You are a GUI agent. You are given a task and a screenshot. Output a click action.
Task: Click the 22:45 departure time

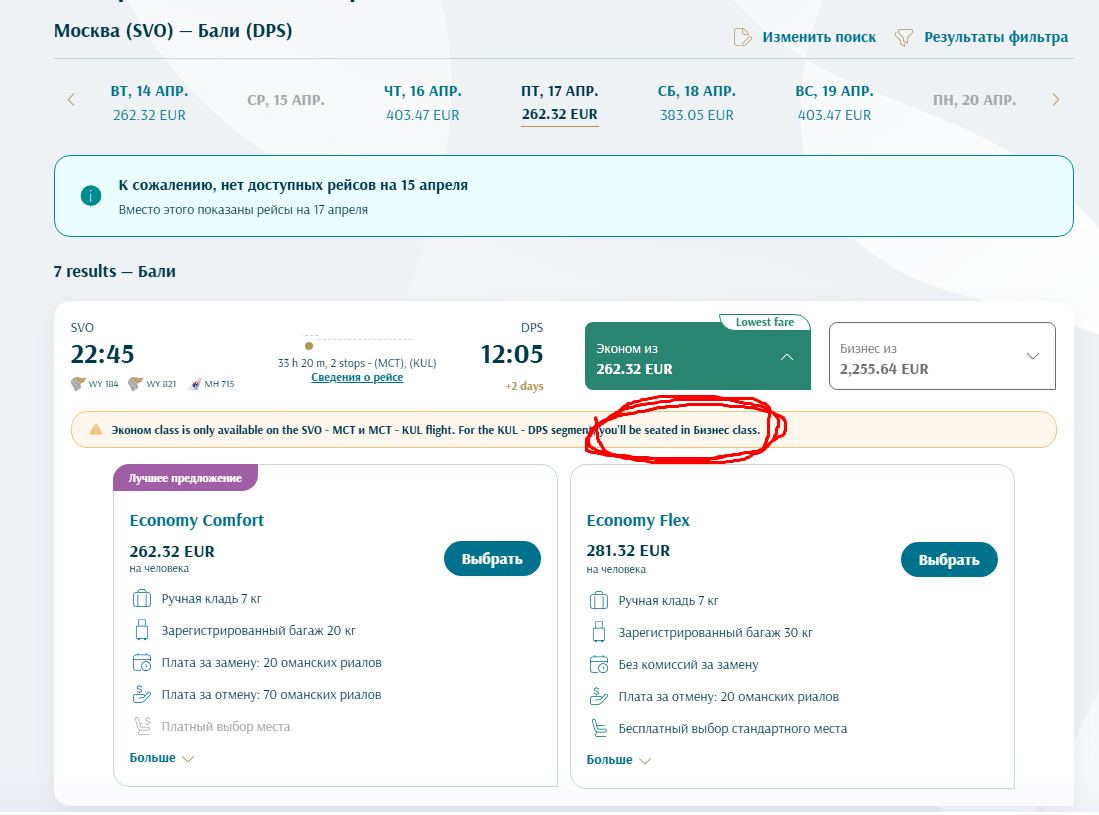tap(102, 354)
